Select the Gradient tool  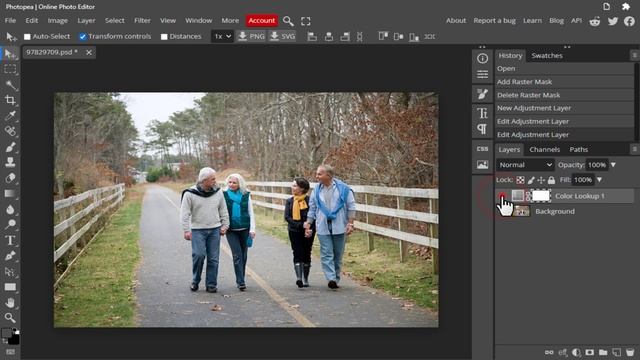10,193
